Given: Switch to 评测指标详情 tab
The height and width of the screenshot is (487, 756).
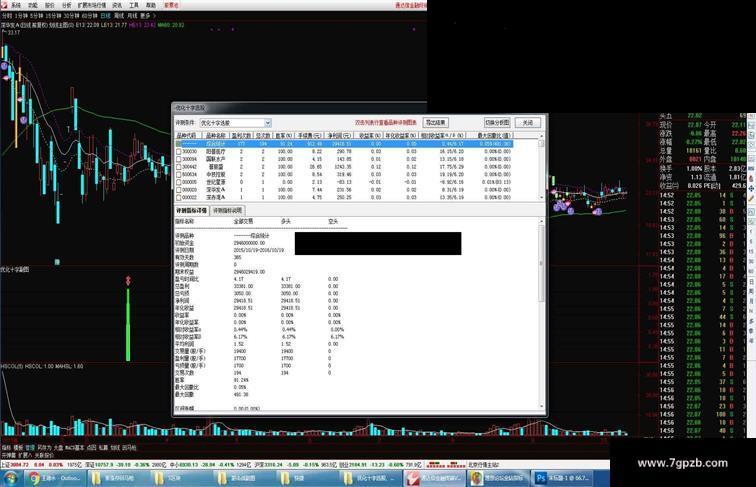Looking at the screenshot, I should (x=191, y=211).
